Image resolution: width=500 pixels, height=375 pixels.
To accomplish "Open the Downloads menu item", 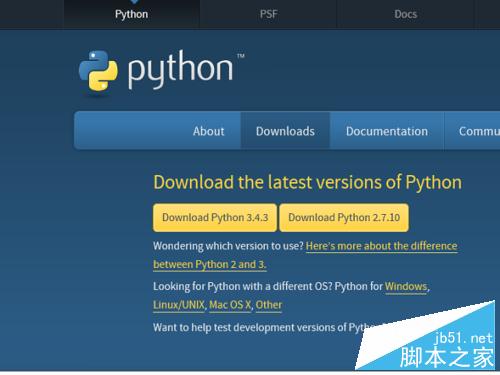I will click(x=285, y=131).
